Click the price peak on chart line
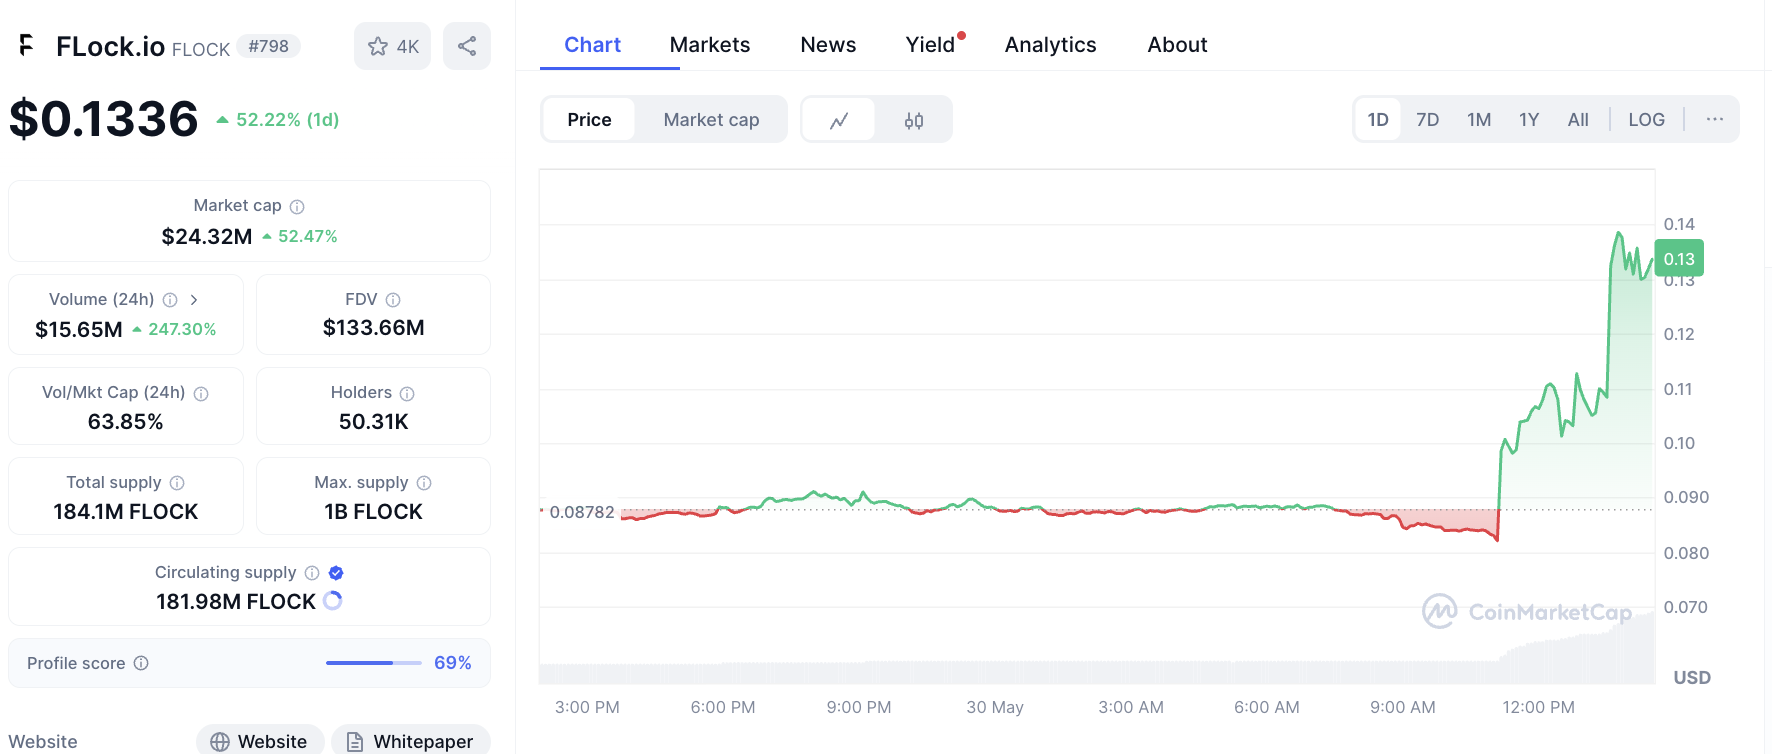The height and width of the screenshot is (754, 1772). pyautogui.click(x=1618, y=234)
